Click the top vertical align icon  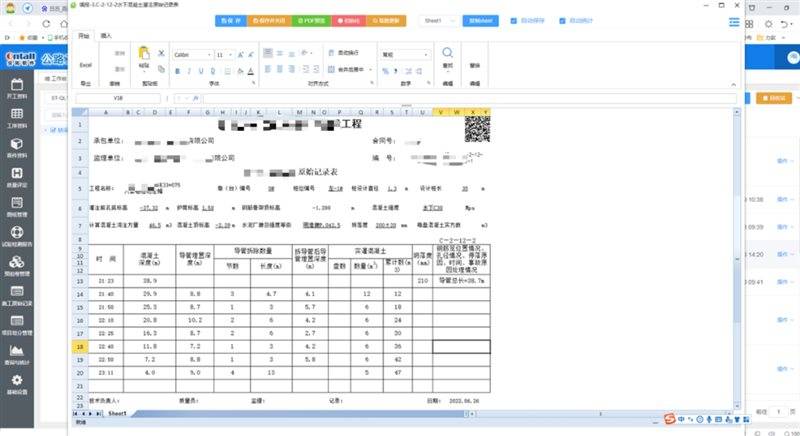click(268, 53)
